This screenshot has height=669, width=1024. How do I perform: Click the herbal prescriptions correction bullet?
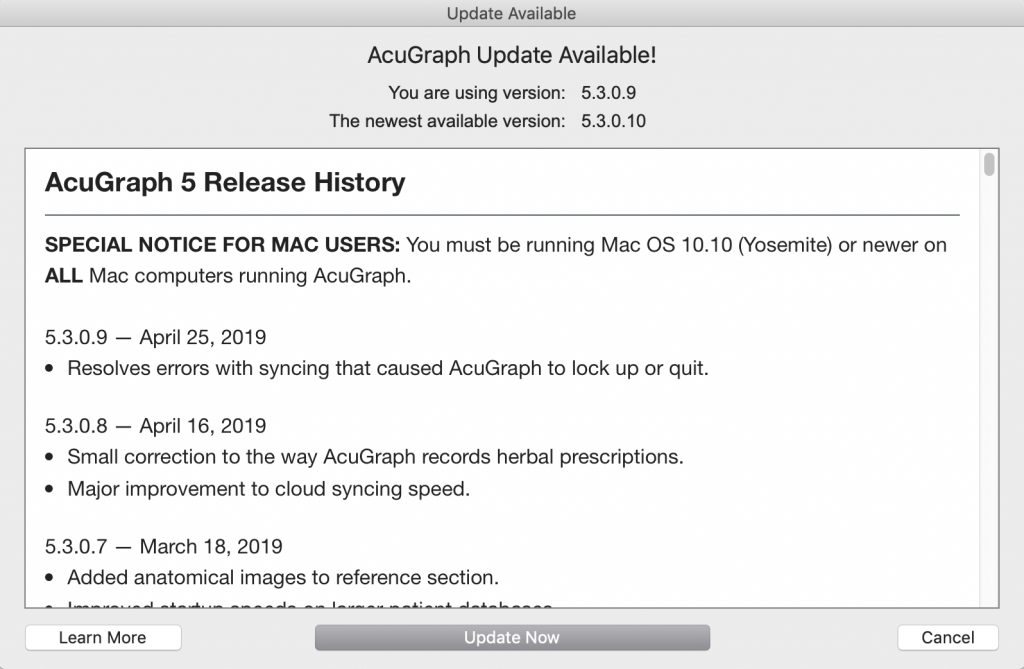tap(364, 457)
